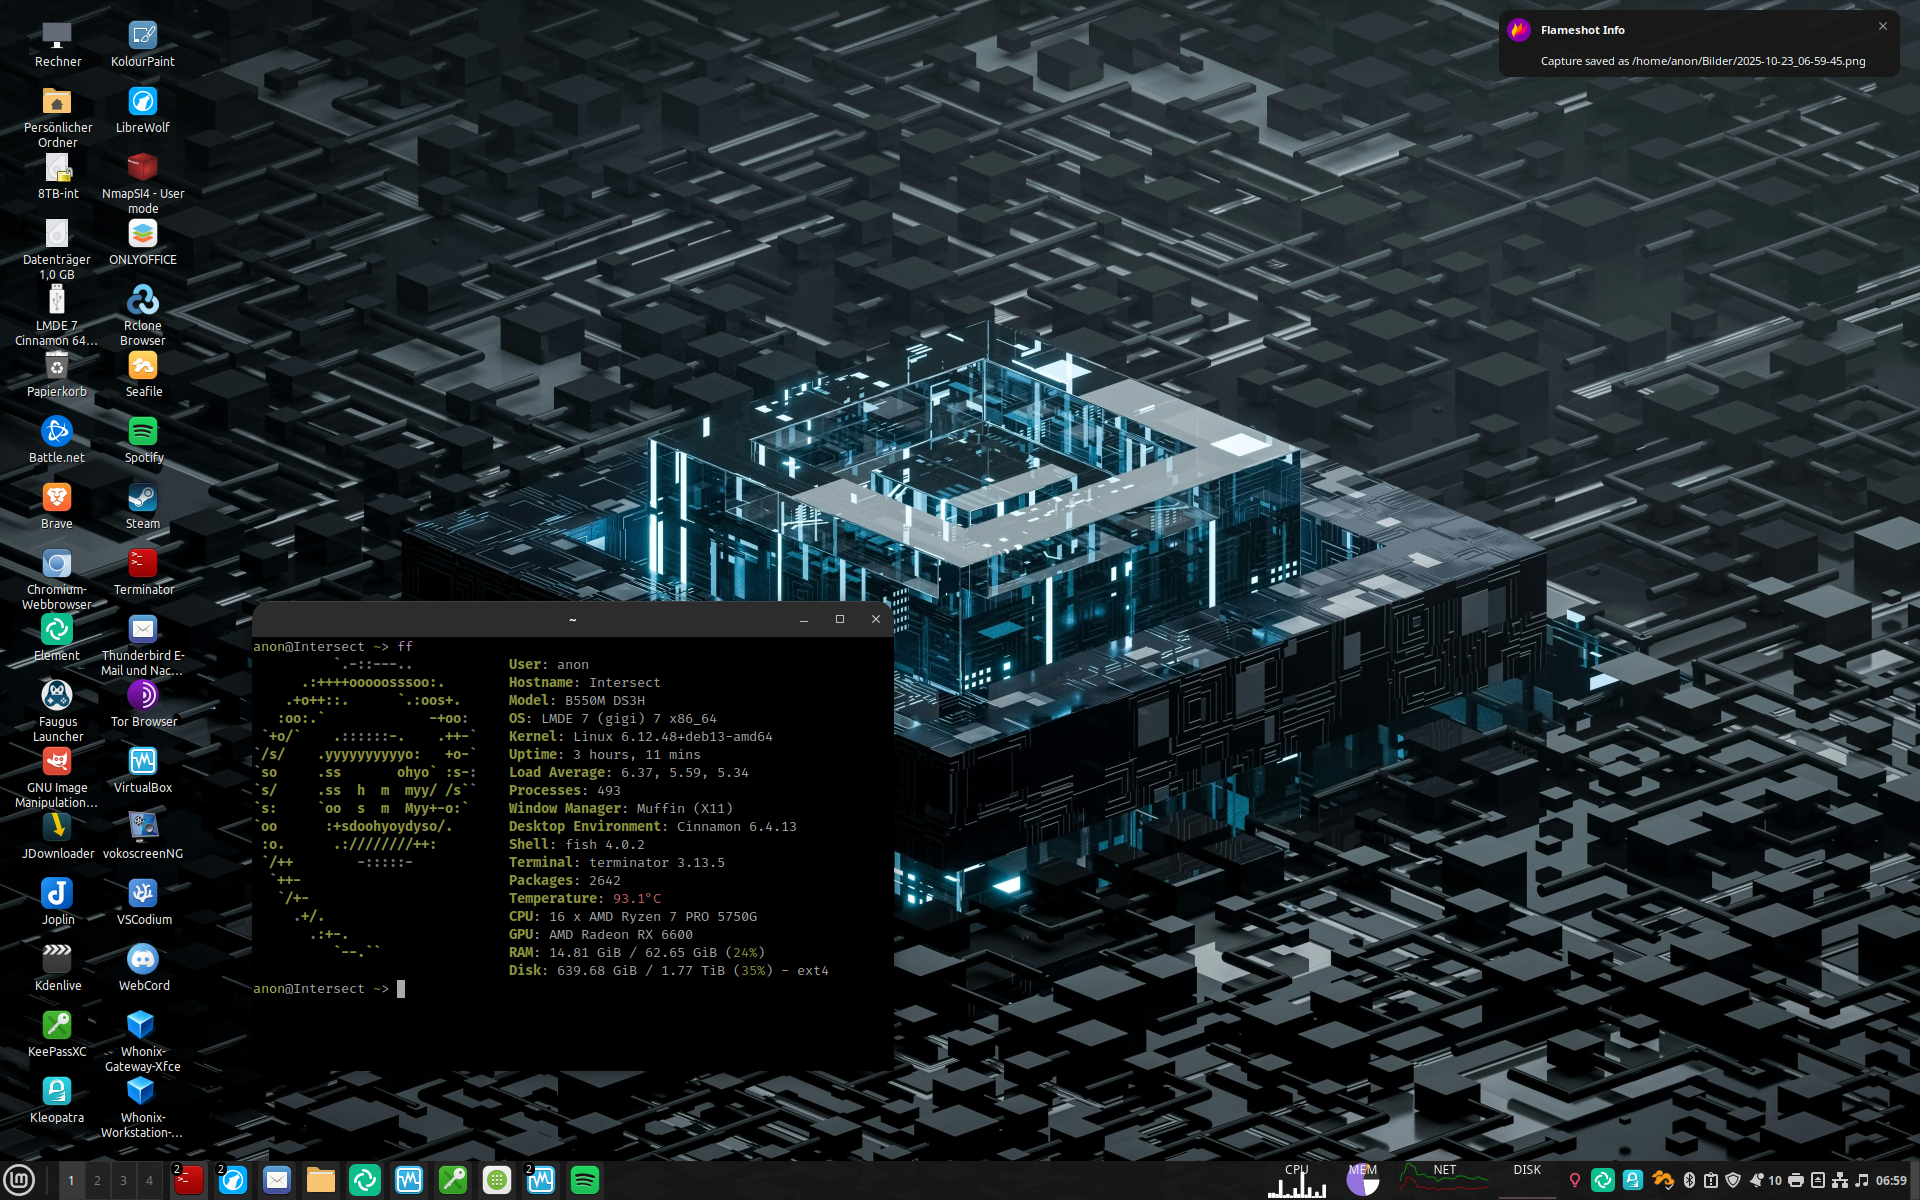Open the Steam desktop icon
The height and width of the screenshot is (1200, 1920).
[143, 498]
